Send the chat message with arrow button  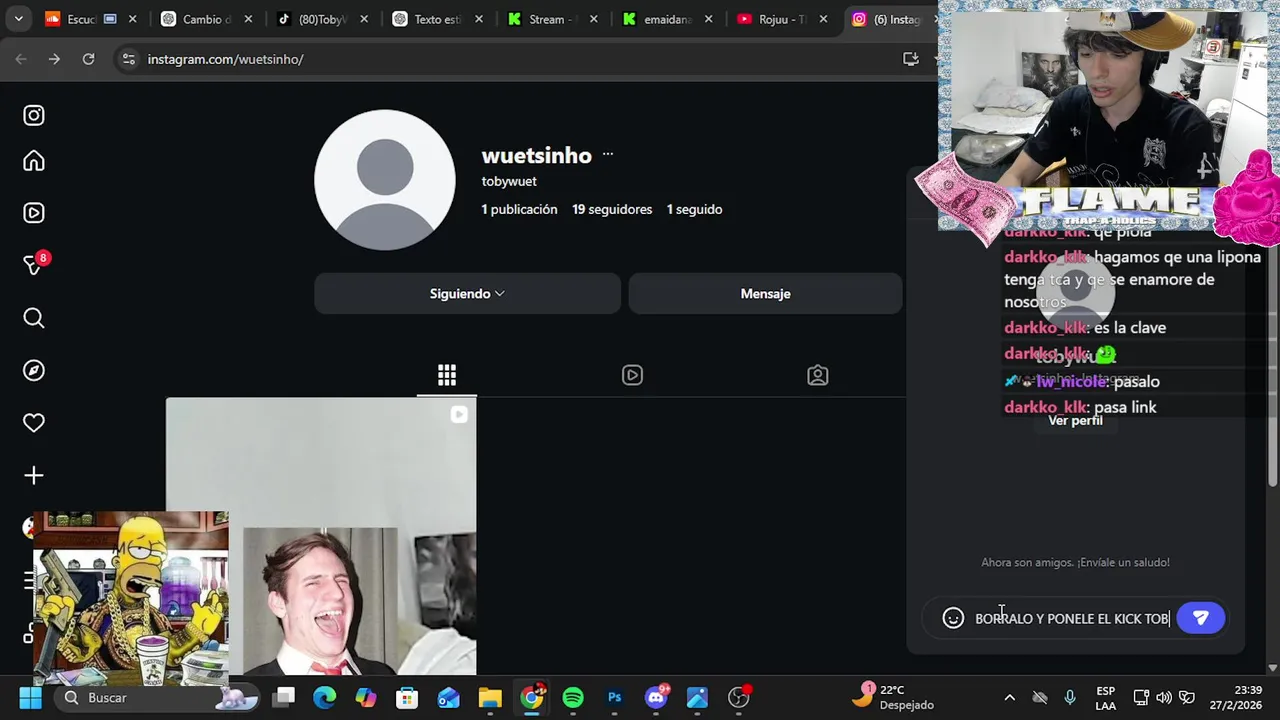pyautogui.click(x=1201, y=618)
